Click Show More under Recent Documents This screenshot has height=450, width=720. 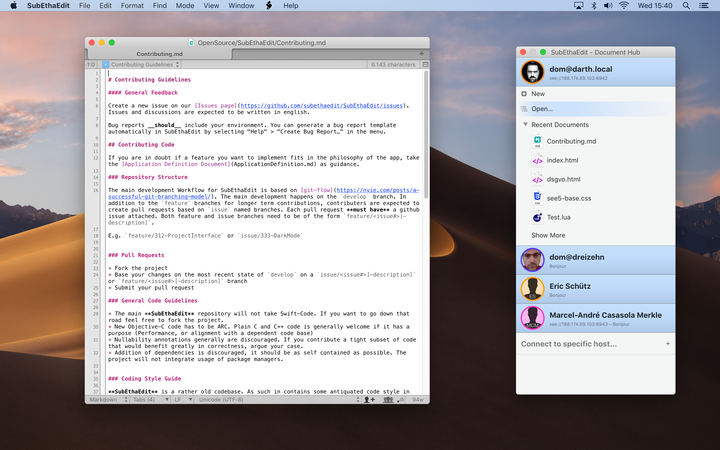548,235
